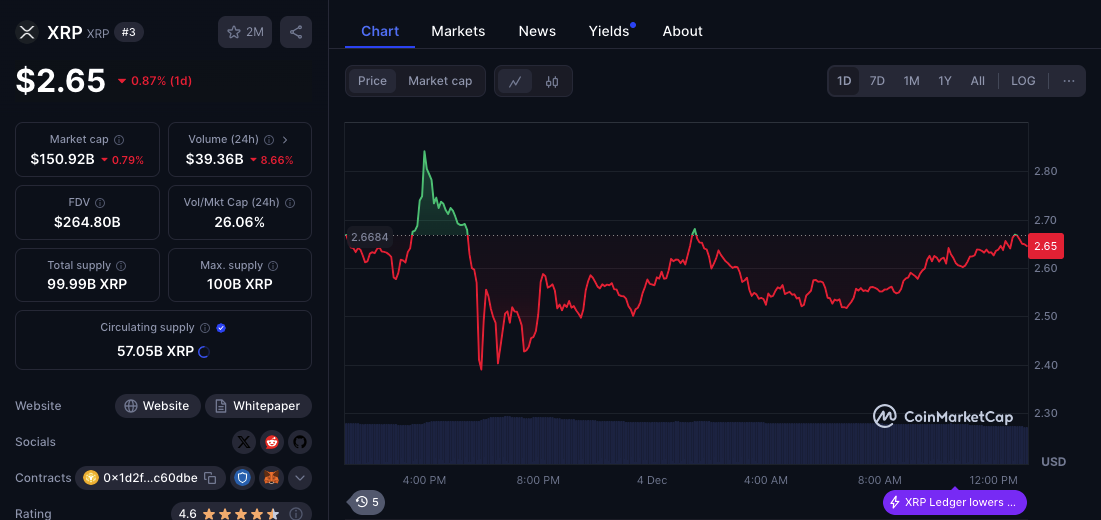Switch chart to candlestick view
1101x520 pixels.
pos(551,81)
